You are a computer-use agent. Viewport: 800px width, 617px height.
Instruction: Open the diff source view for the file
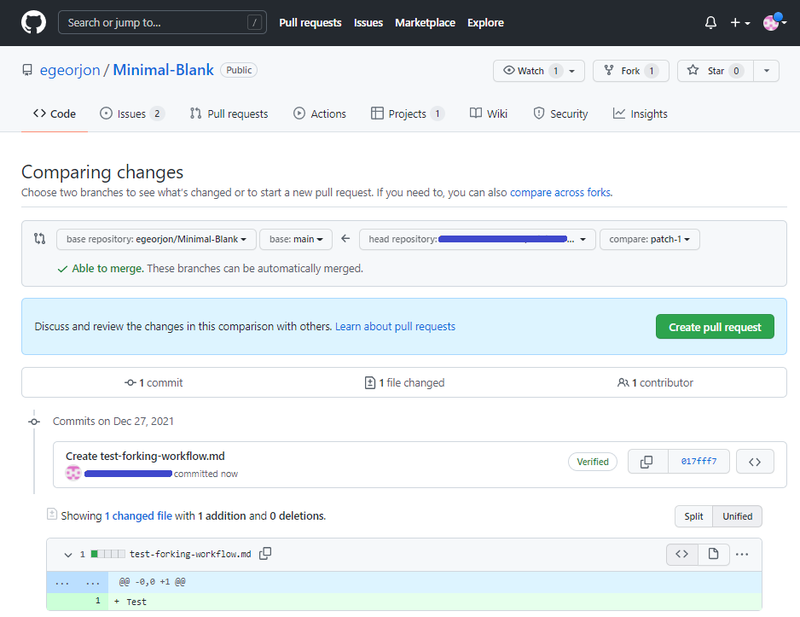(682, 554)
